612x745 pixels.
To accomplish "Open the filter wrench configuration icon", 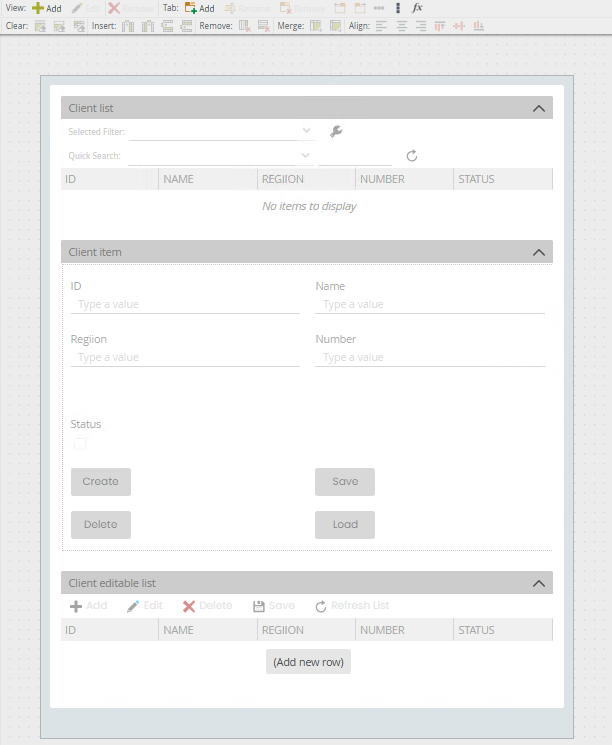I will point(336,131).
